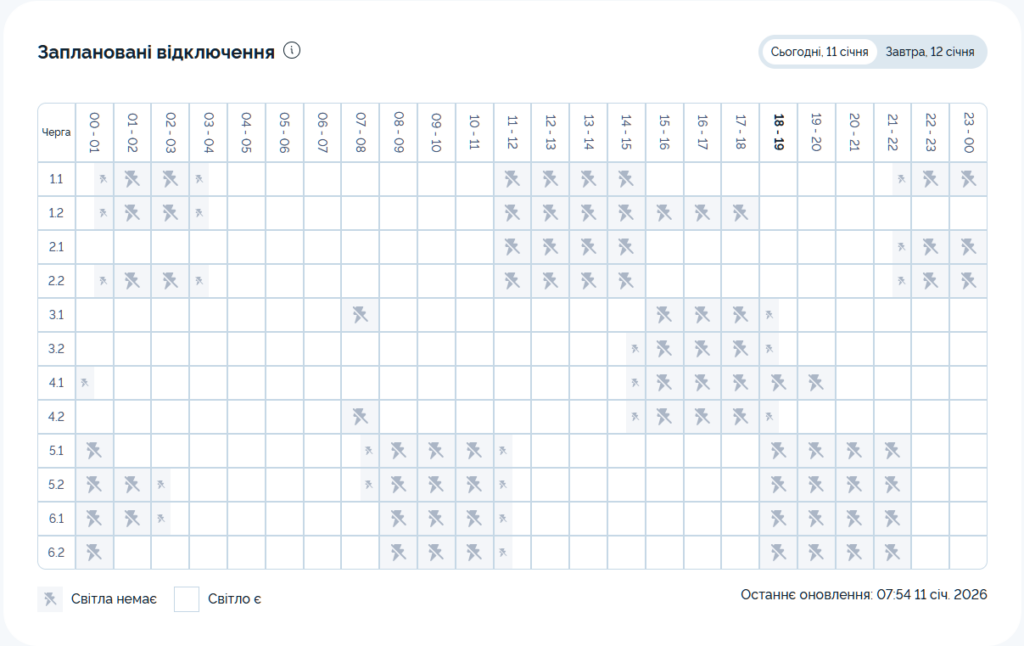Click outage icon for queue 5.1 at 00-01
The image size is (1024, 646).
click(x=95, y=451)
